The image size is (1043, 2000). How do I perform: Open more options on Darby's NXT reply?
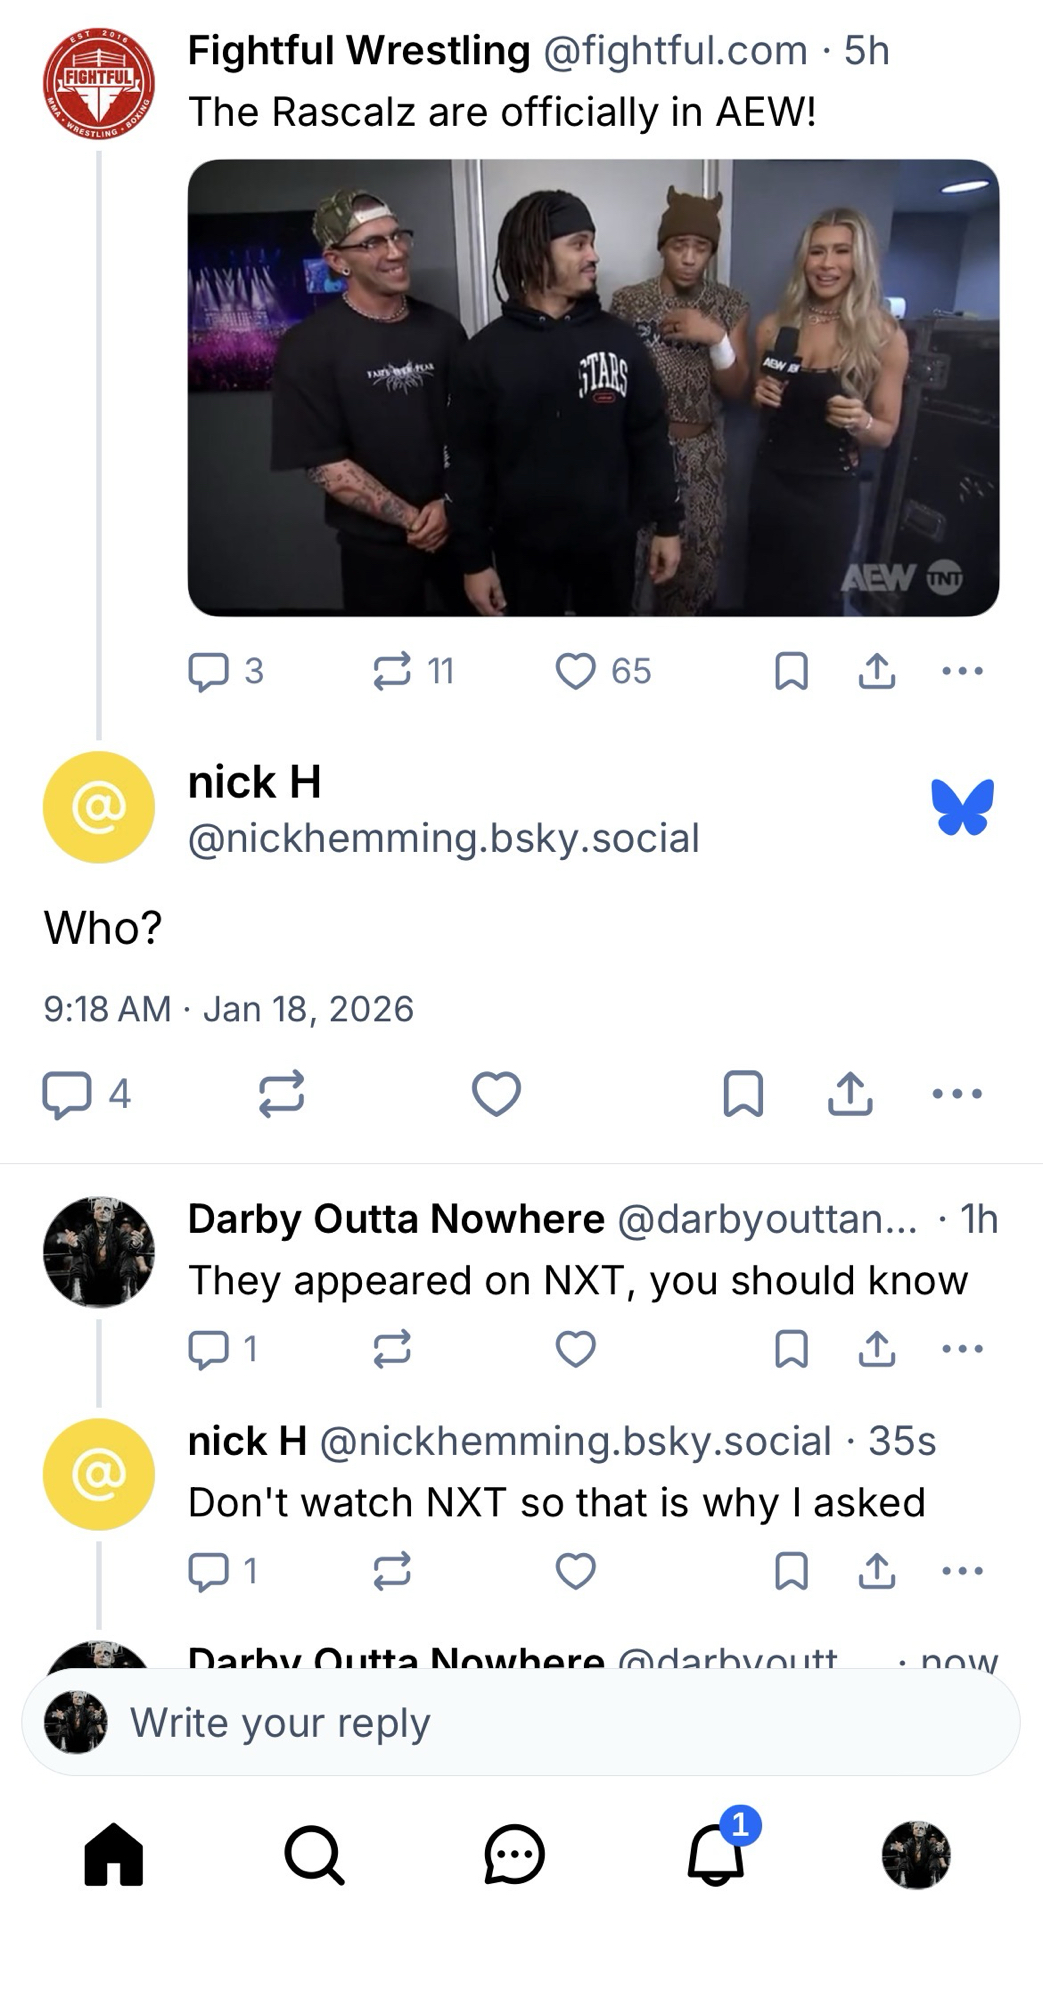tap(962, 1349)
